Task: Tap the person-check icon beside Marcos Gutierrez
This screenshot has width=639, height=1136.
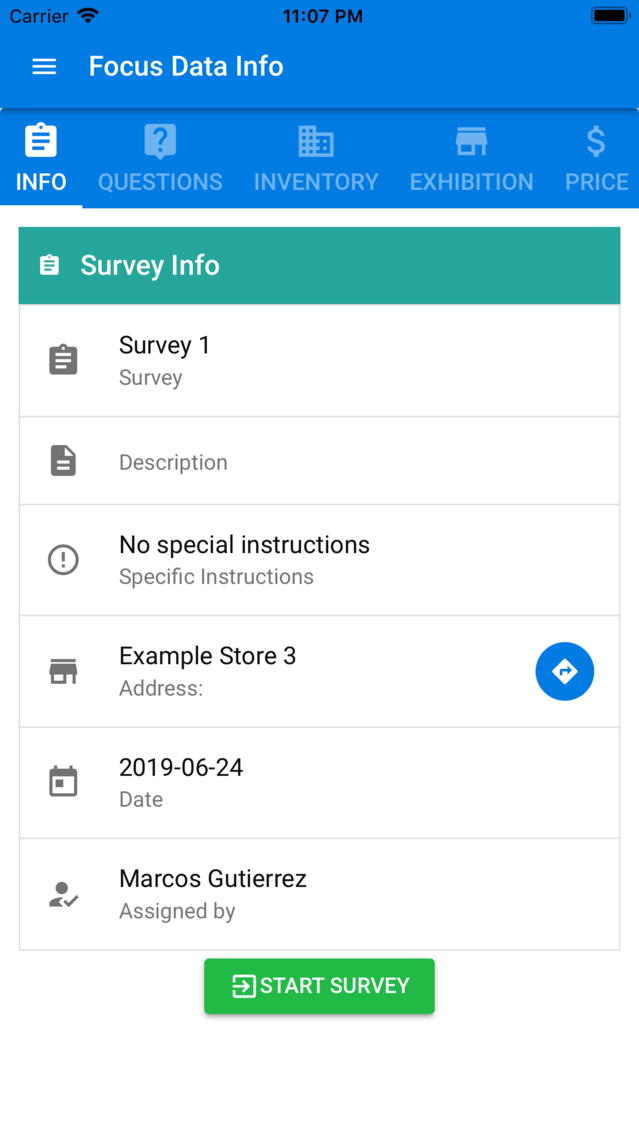Action: [x=64, y=895]
